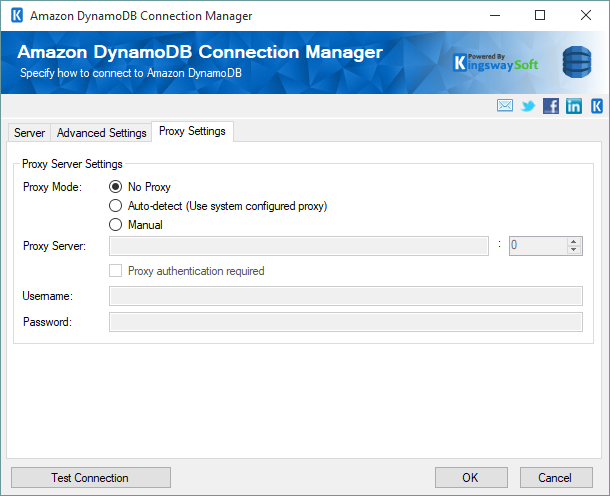The image size is (610, 496).
Task: Open the KingswaySoft K icon in the social row
Action: pyautogui.click(x=597, y=106)
